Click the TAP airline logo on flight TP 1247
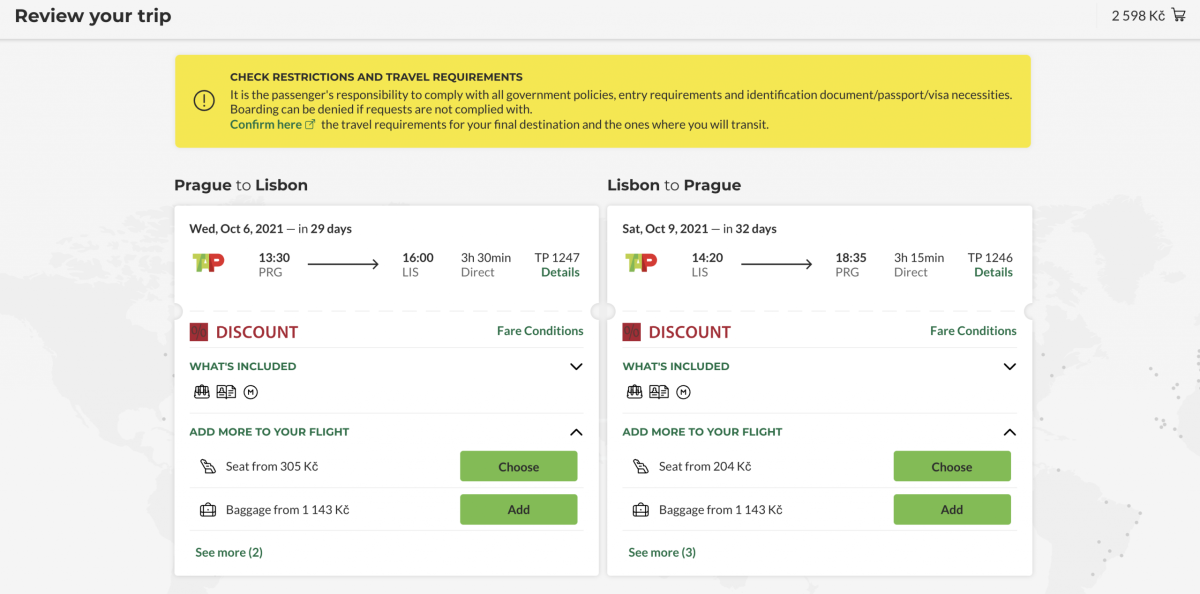The width and height of the screenshot is (1200, 594). (208, 263)
